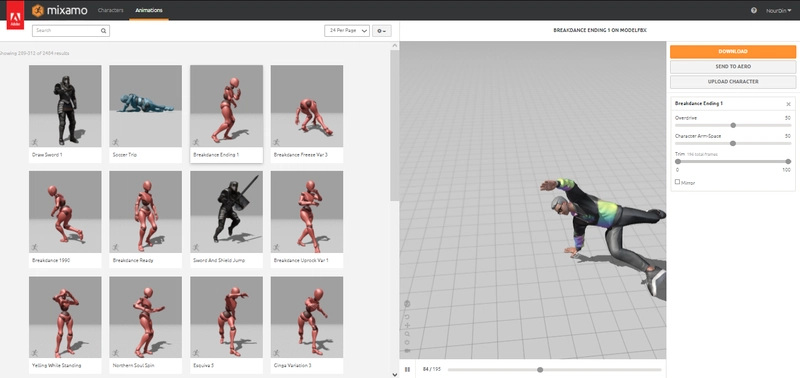The height and width of the screenshot is (378, 800).
Task: Enable the Mirror checkbox
Action: [x=678, y=182]
